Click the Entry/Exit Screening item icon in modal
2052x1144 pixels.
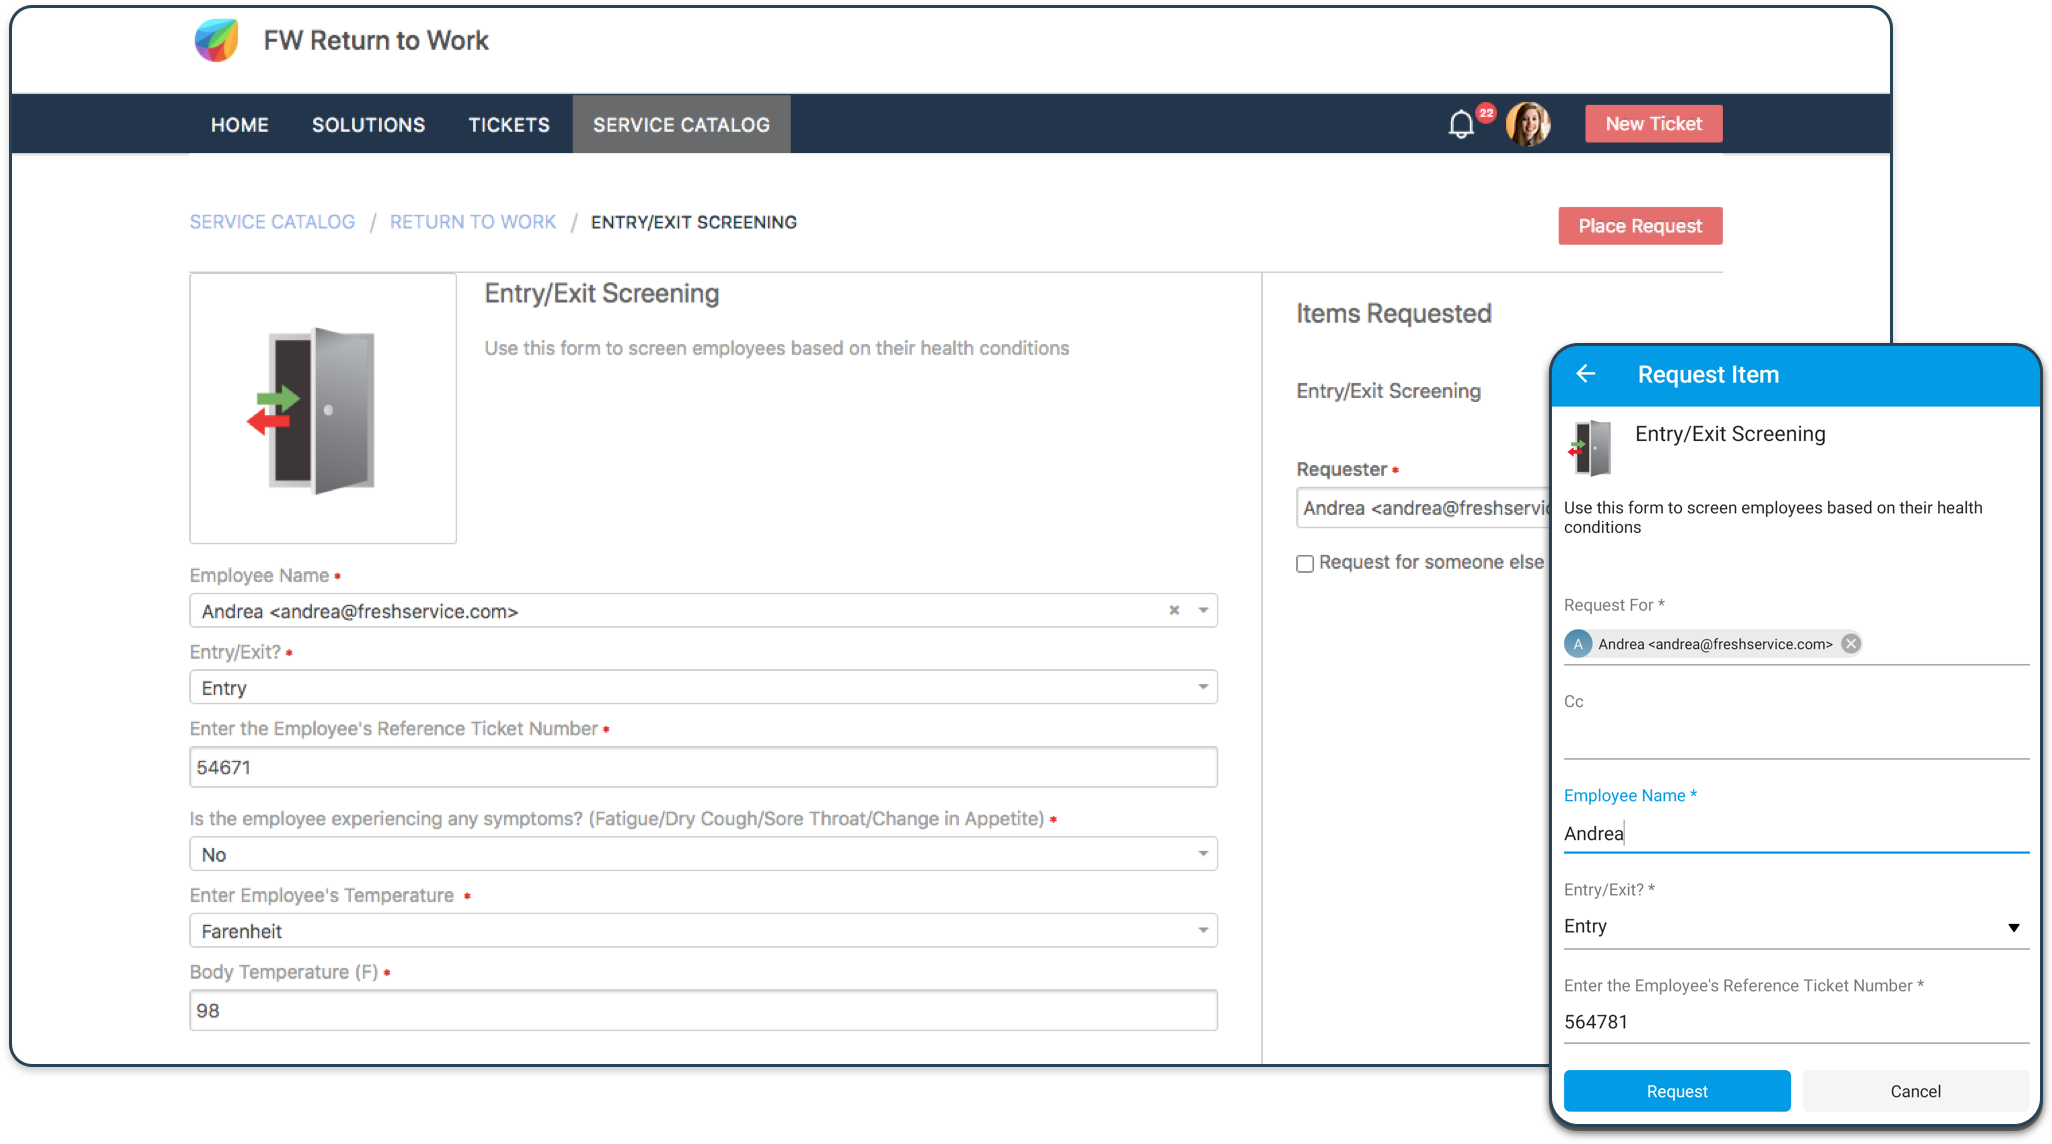click(1591, 442)
